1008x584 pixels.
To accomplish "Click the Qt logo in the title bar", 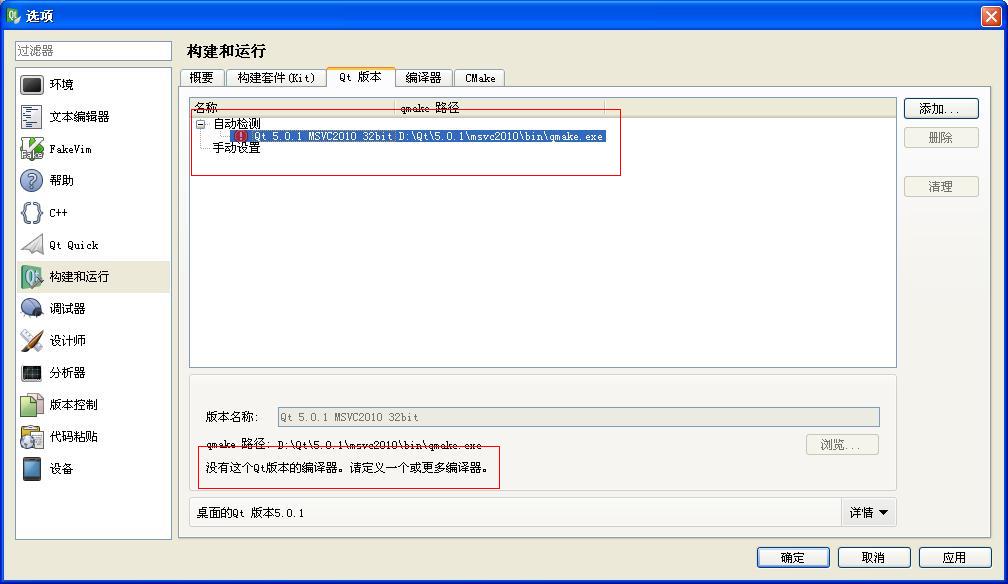I will [x=14, y=15].
